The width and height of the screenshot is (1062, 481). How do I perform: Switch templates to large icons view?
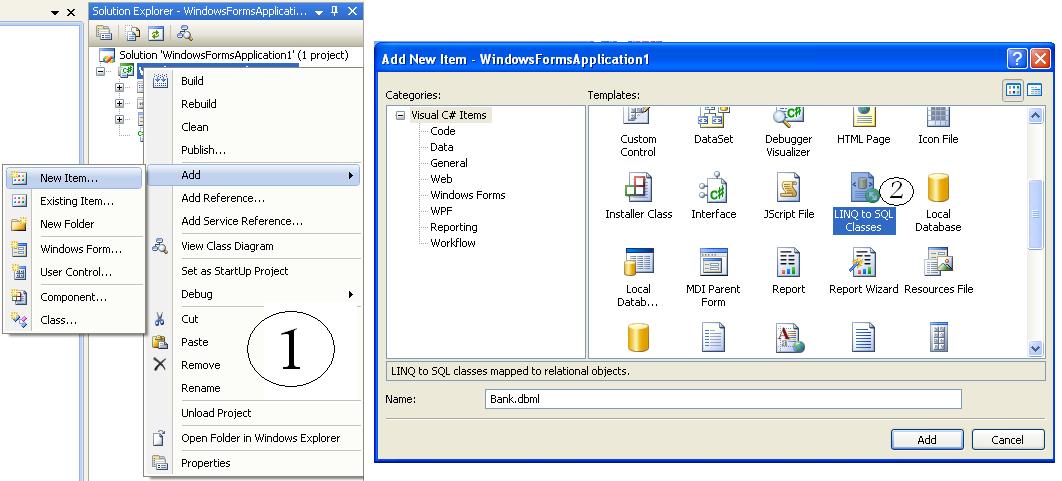[1013, 90]
